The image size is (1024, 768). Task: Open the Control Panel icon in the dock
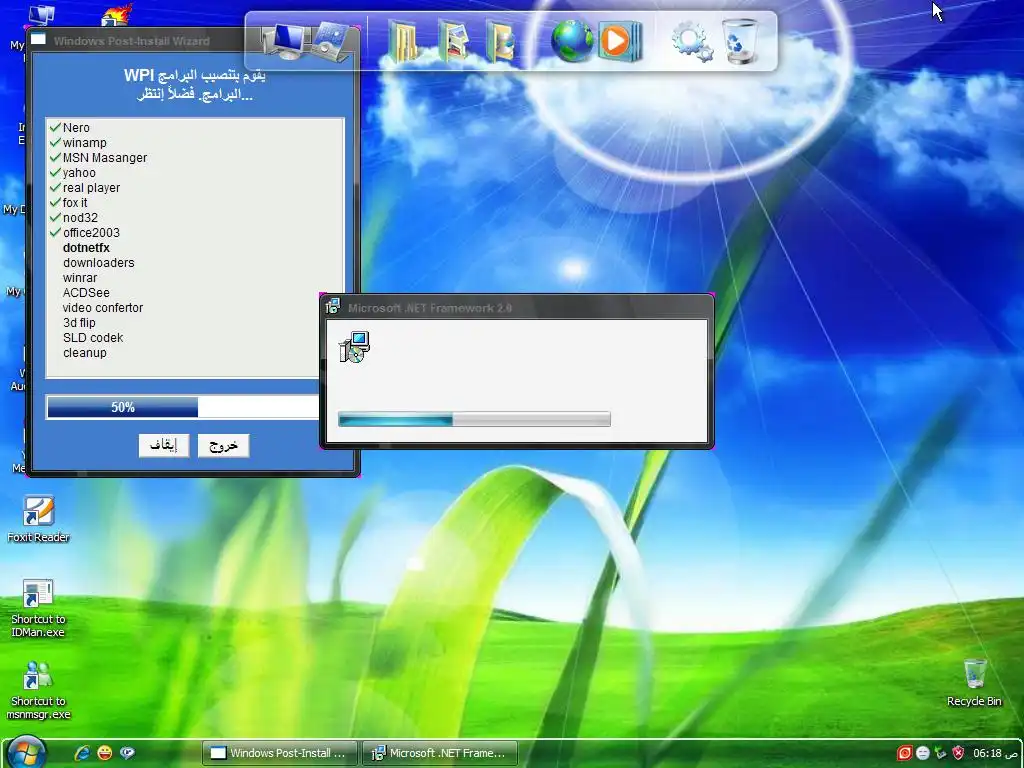click(333, 41)
